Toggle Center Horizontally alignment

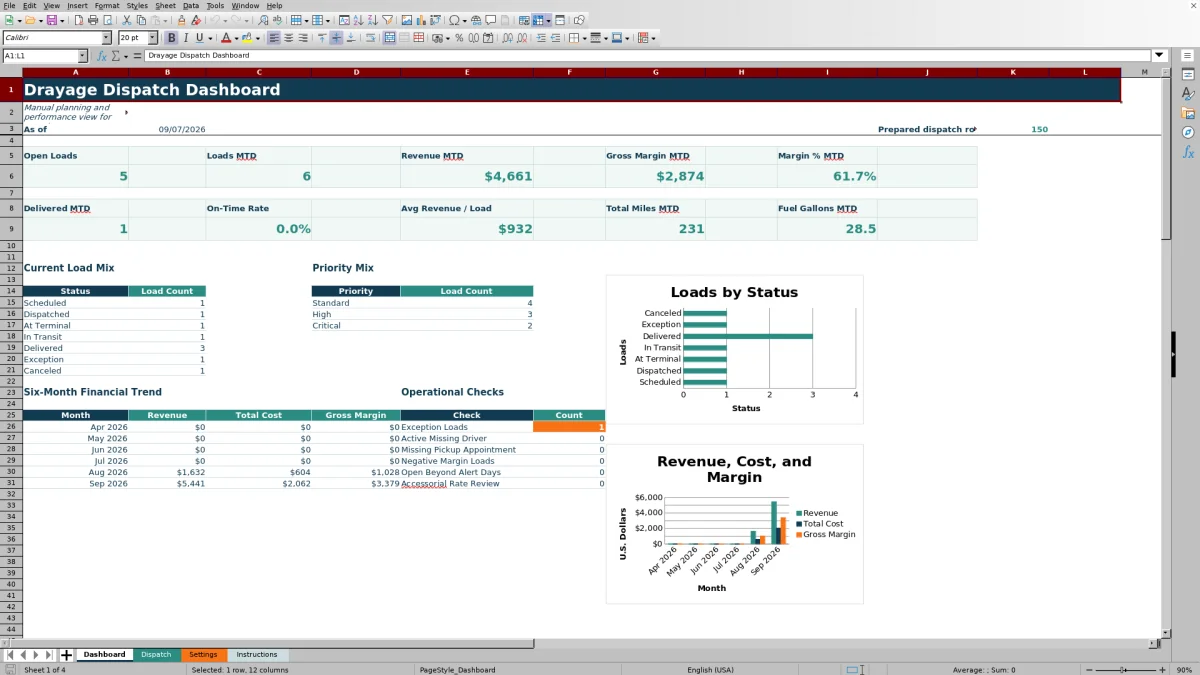(x=289, y=38)
